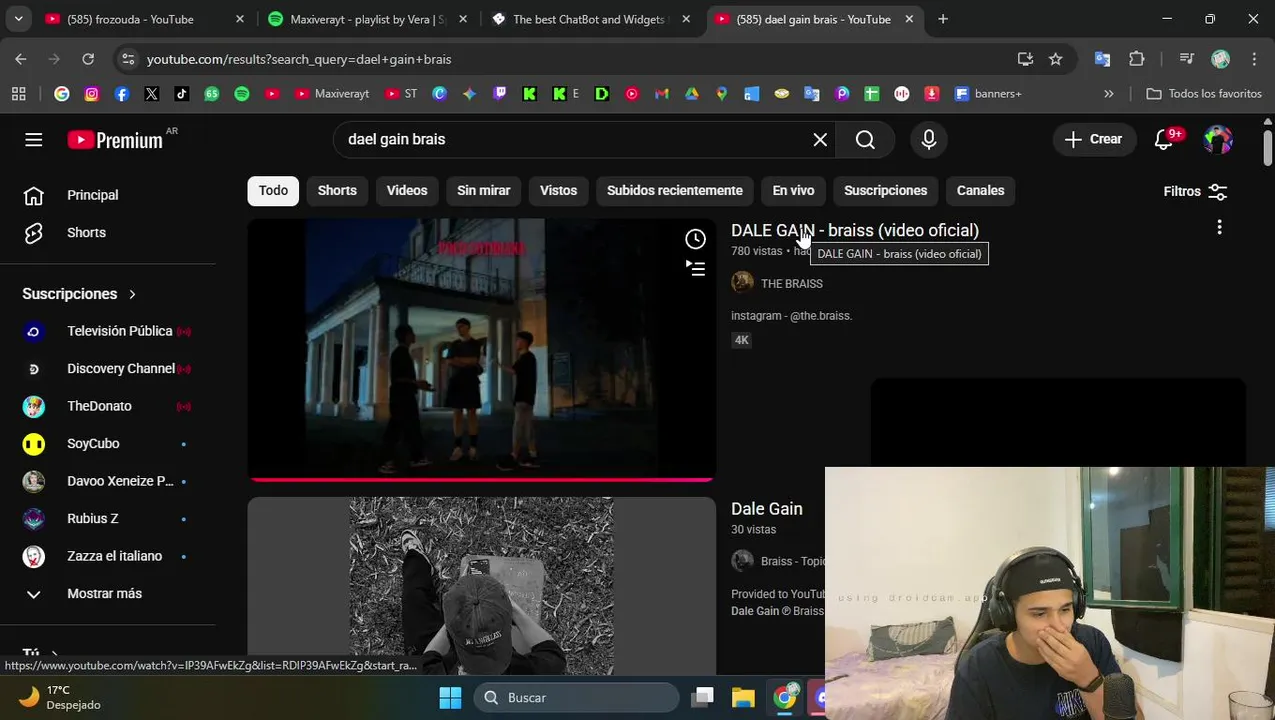Open the Google bookmark in bookmarks bar

(62, 94)
